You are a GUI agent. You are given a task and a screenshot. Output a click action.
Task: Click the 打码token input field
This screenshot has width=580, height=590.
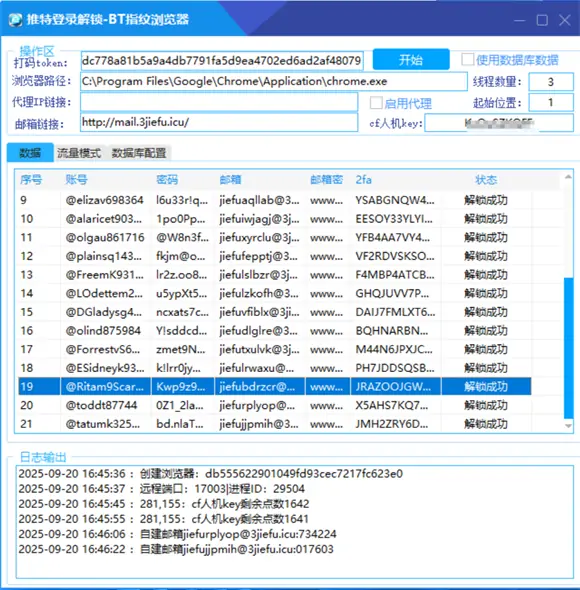[x=222, y=61]
